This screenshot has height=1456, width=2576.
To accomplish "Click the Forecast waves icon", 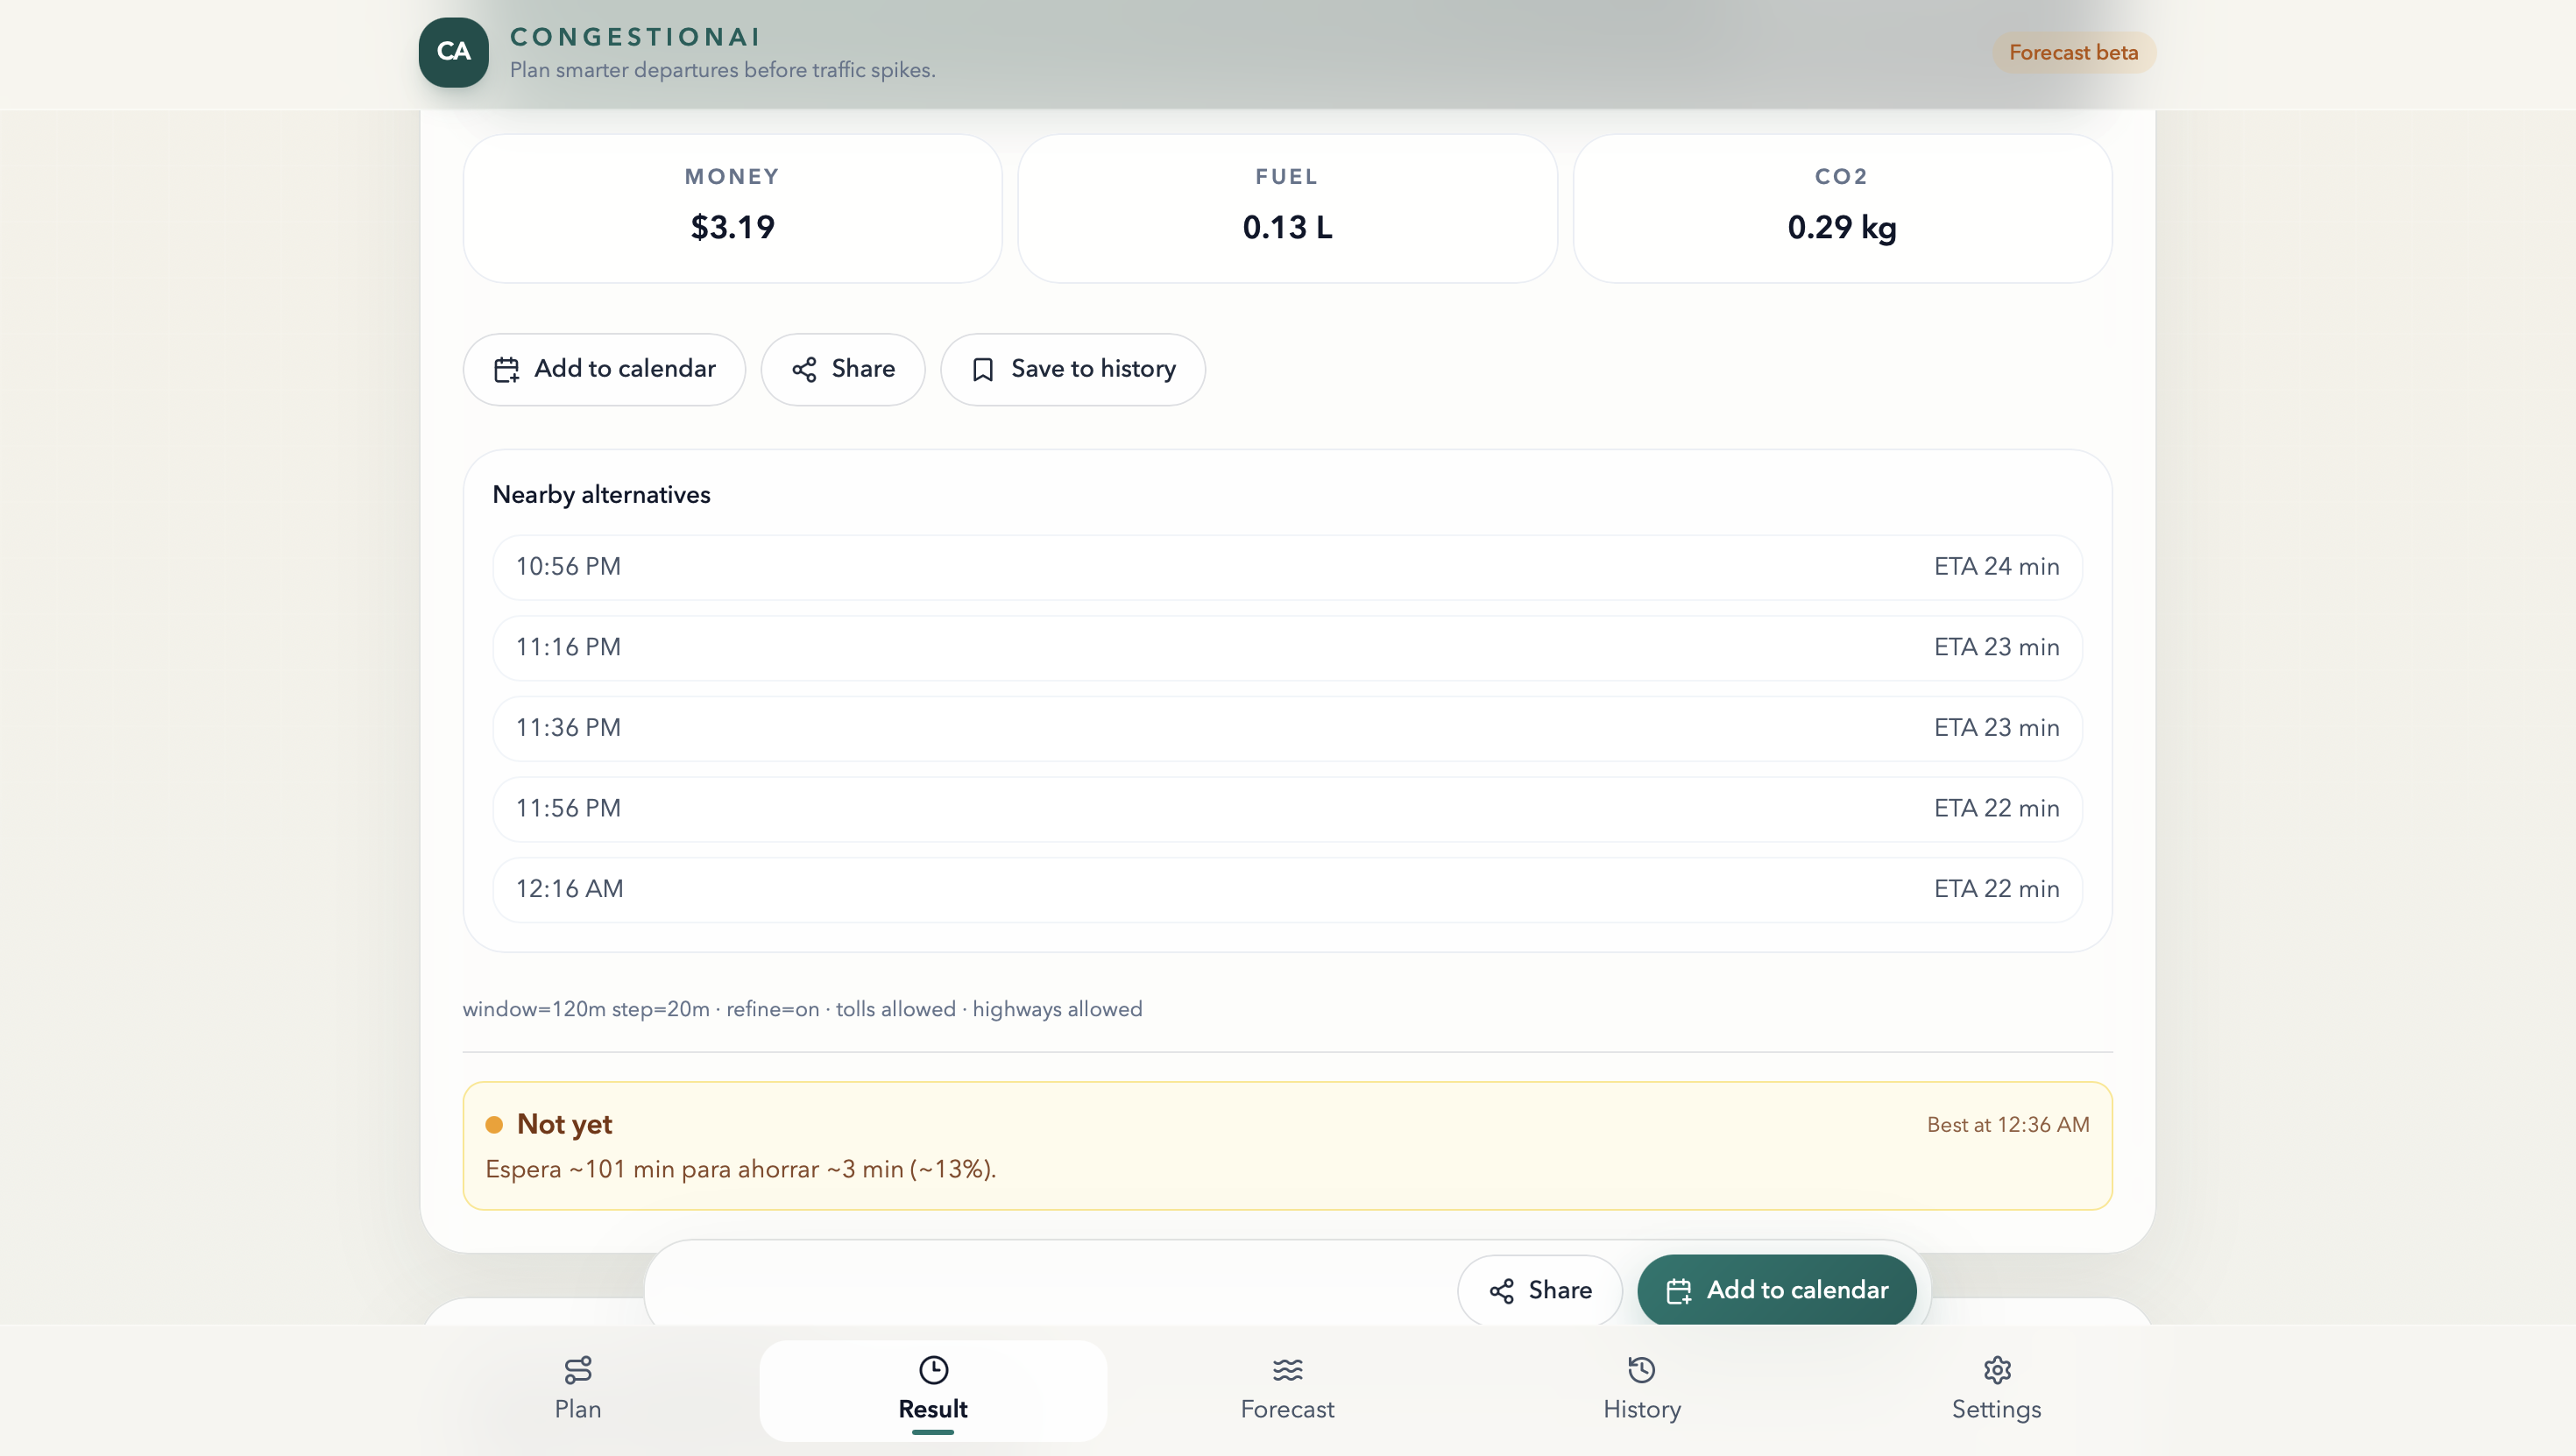I will click(x=1287, y=1369).
